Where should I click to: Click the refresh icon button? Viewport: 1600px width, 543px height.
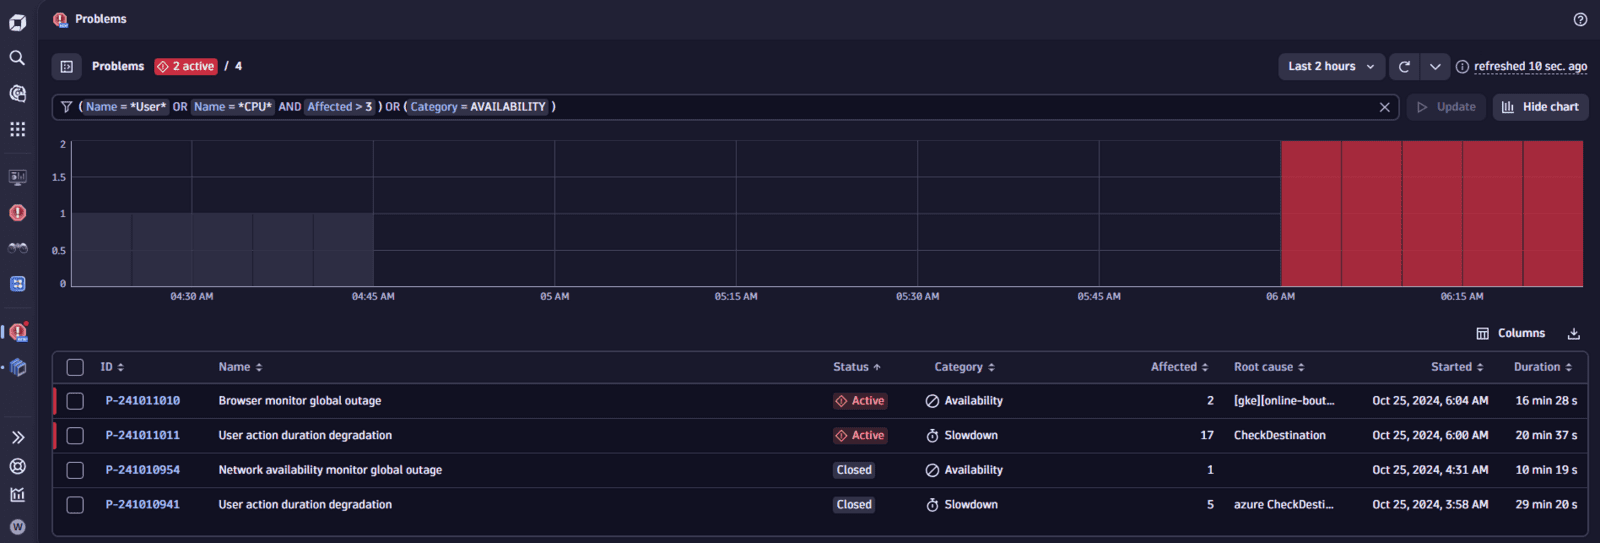(x=1404, y=66)
